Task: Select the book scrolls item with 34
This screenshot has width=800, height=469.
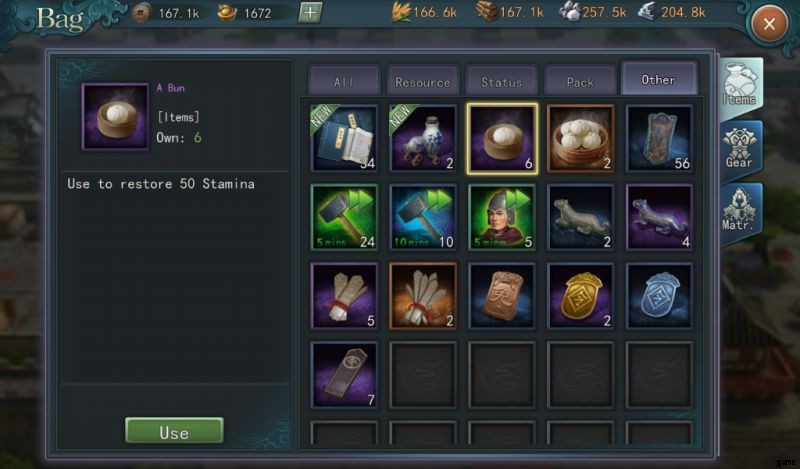Action: 344,138
